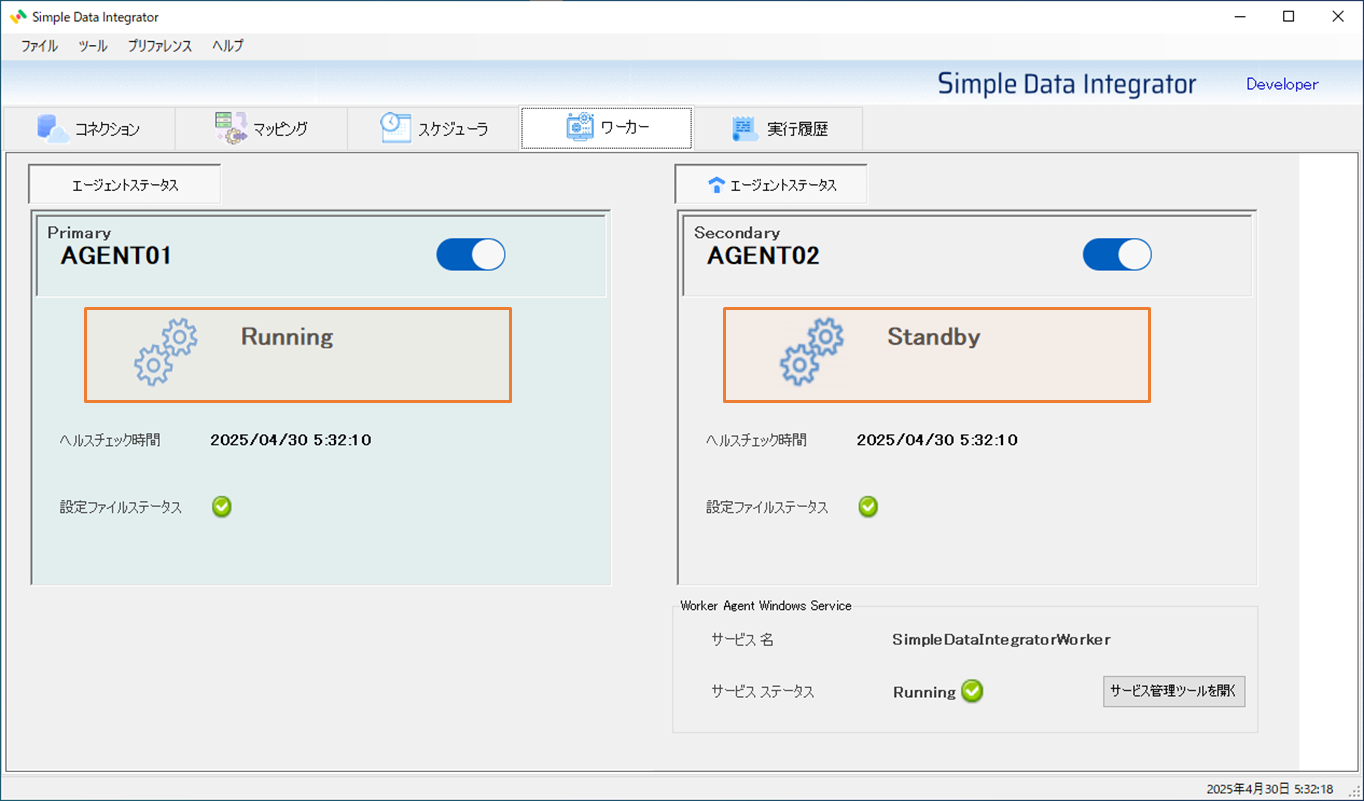Click the AGENT01 name text
This screenshot has height=801, width=1364.
click(116, 256)
